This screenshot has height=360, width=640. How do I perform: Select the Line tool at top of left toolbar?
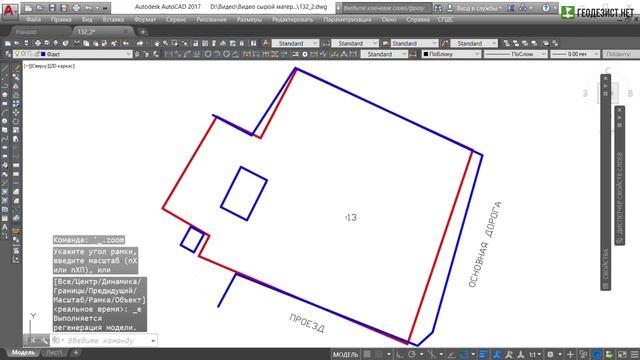pyautogui.click(x=4, y=69)
